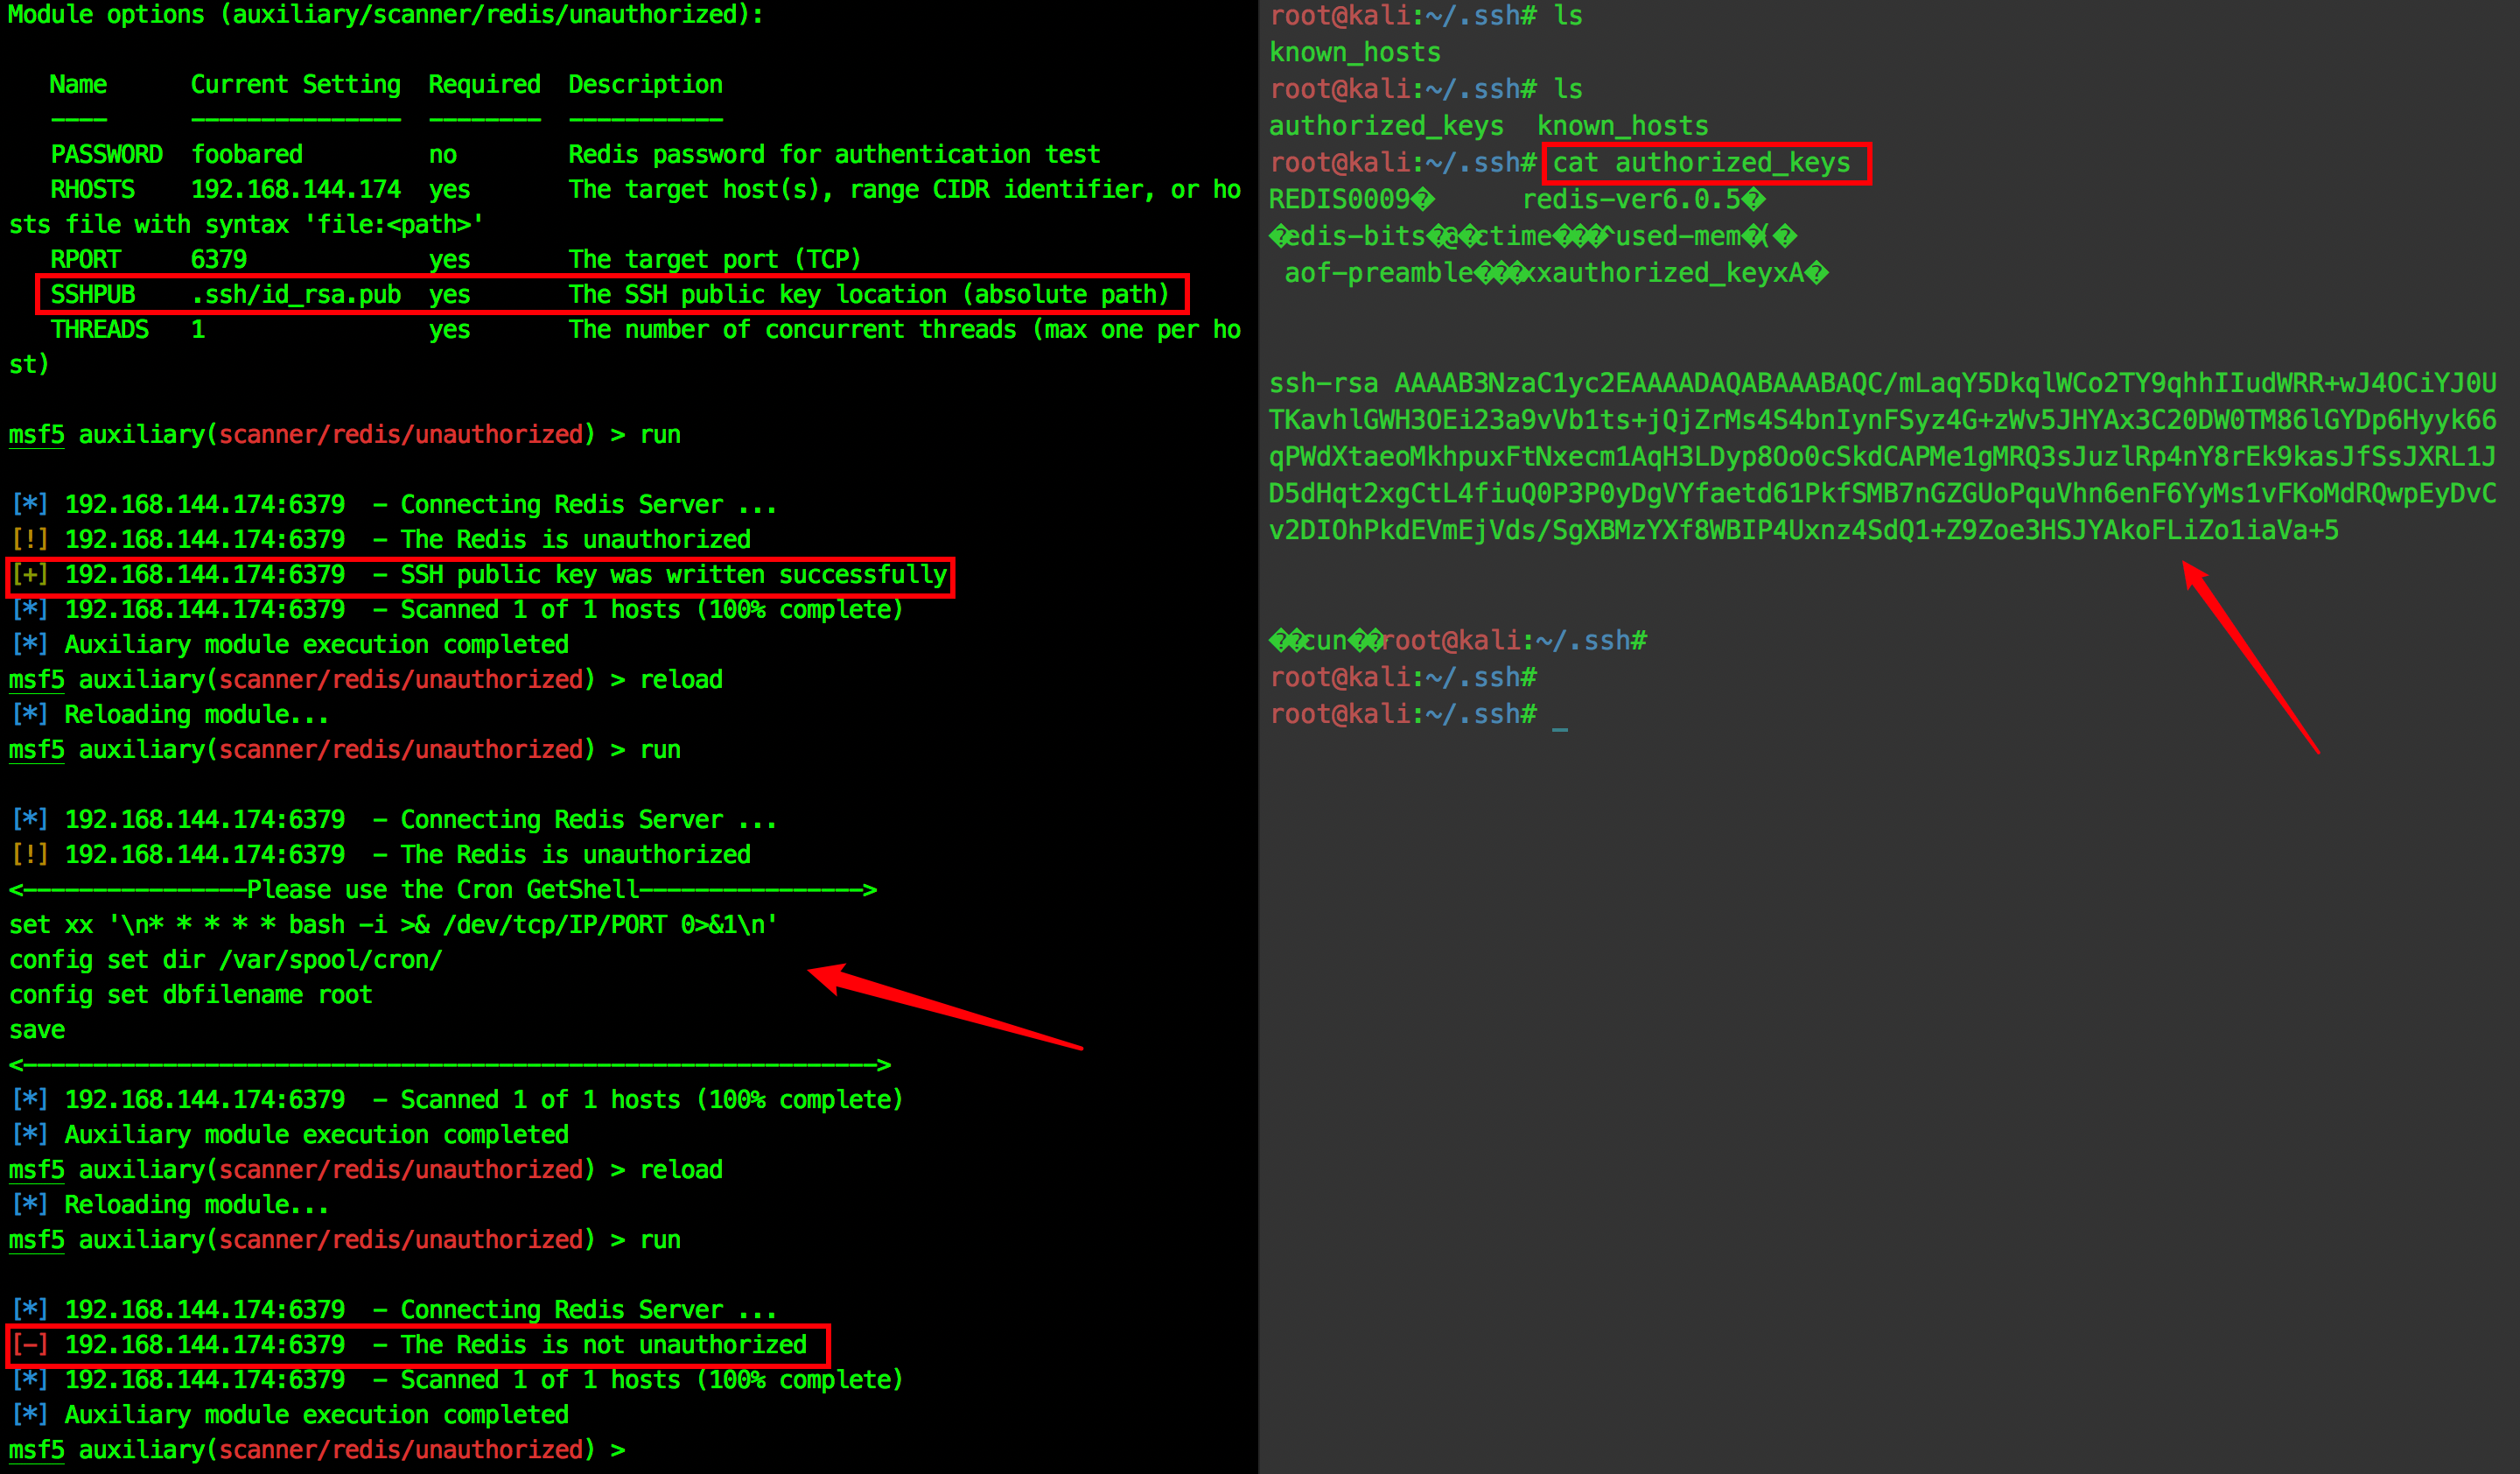This screenshot has width=2520, height=1474.
Task: Click the 'Module options' header line
Action: click(385, 15)
